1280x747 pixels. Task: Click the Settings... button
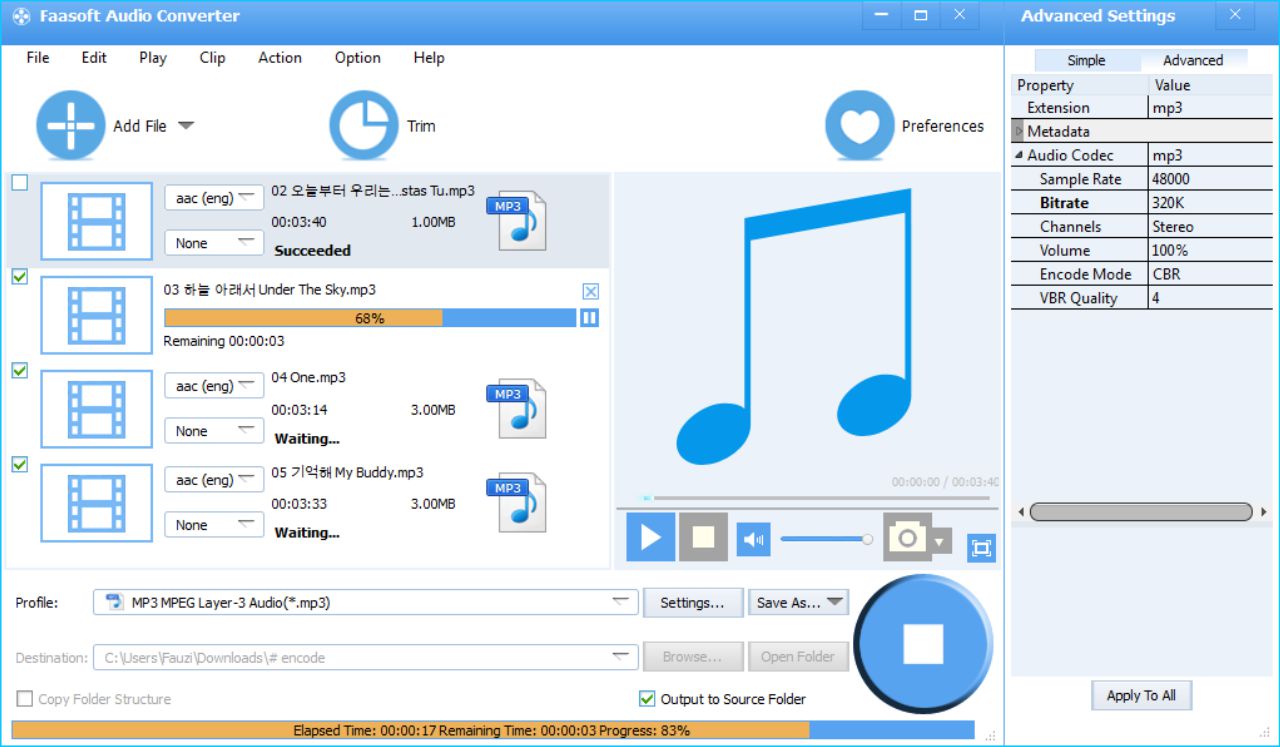tap(693, 603)
